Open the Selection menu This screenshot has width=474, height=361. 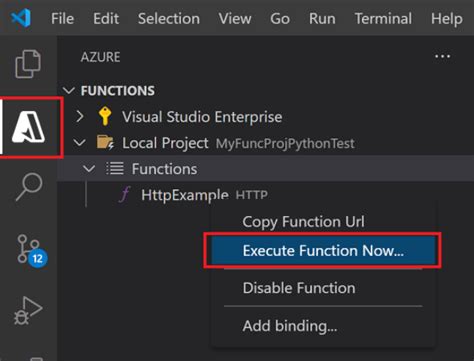click(x=169, y=19)
